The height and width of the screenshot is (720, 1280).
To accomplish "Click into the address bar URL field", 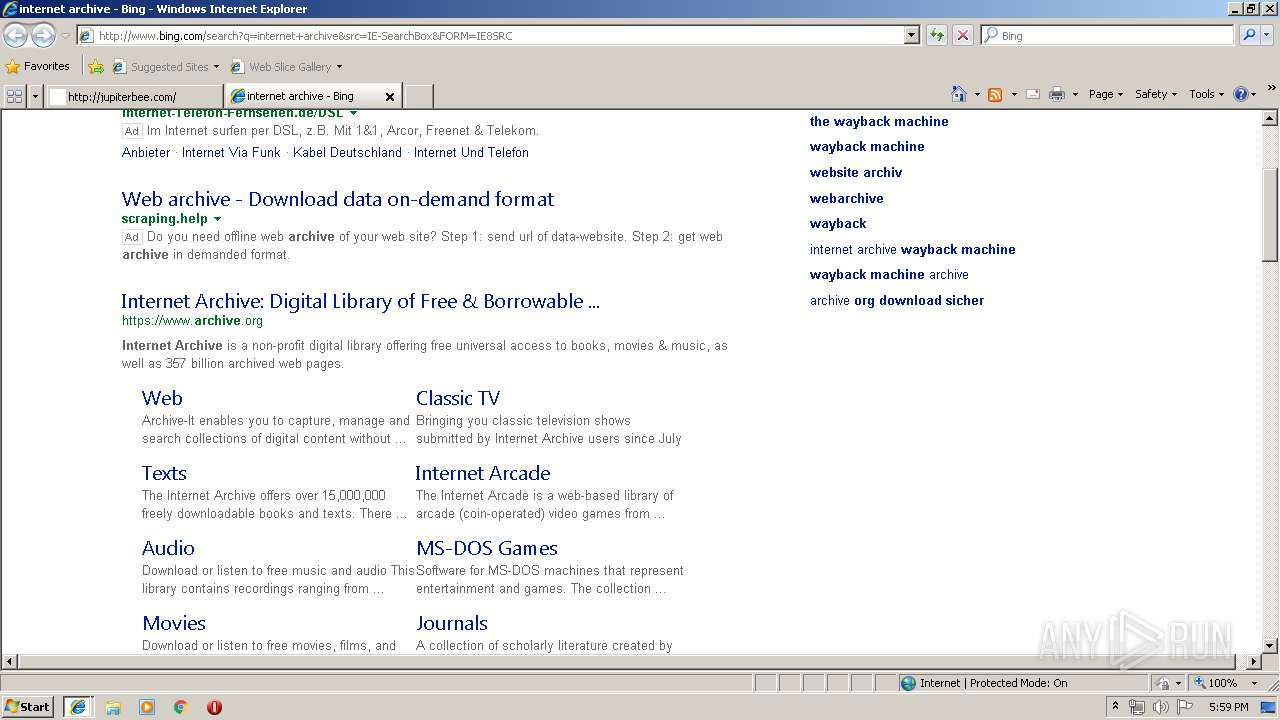I will point(490,35).
